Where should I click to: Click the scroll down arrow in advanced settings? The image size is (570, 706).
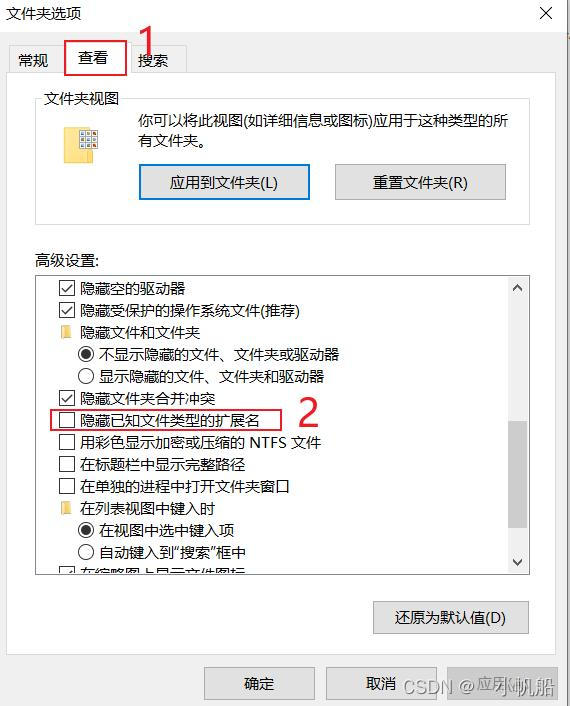pyautogui.click(x=517, y=562)
